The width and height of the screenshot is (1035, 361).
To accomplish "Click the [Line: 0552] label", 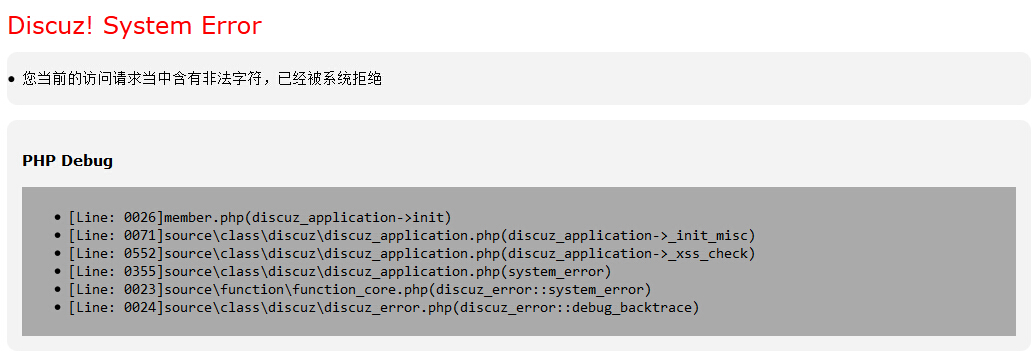I will [116, 253].
